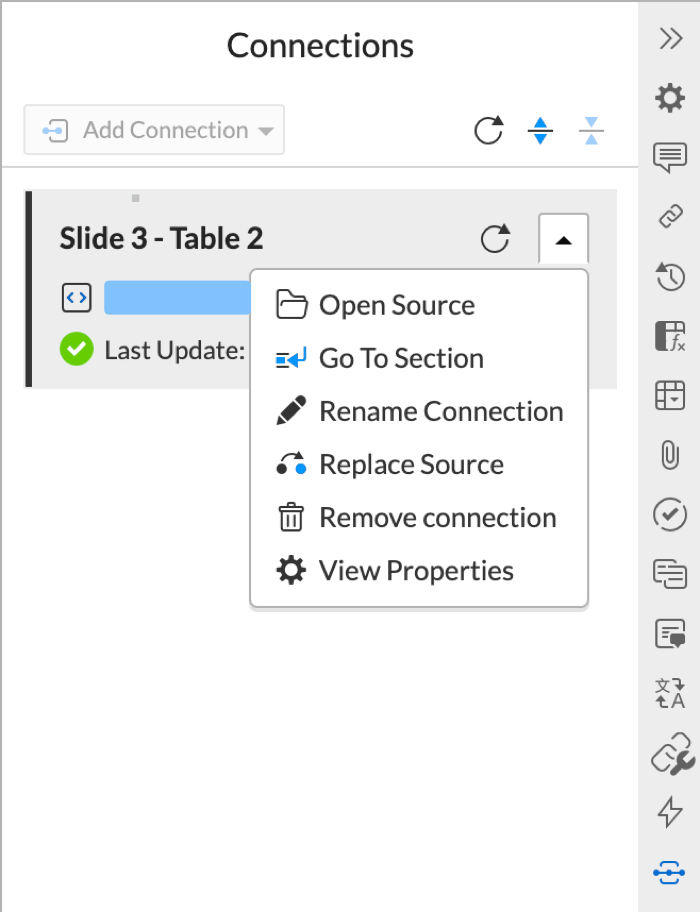The image size is (700, 912).
Task: Select the link icon in the sidebar
Action: (669, 216)
